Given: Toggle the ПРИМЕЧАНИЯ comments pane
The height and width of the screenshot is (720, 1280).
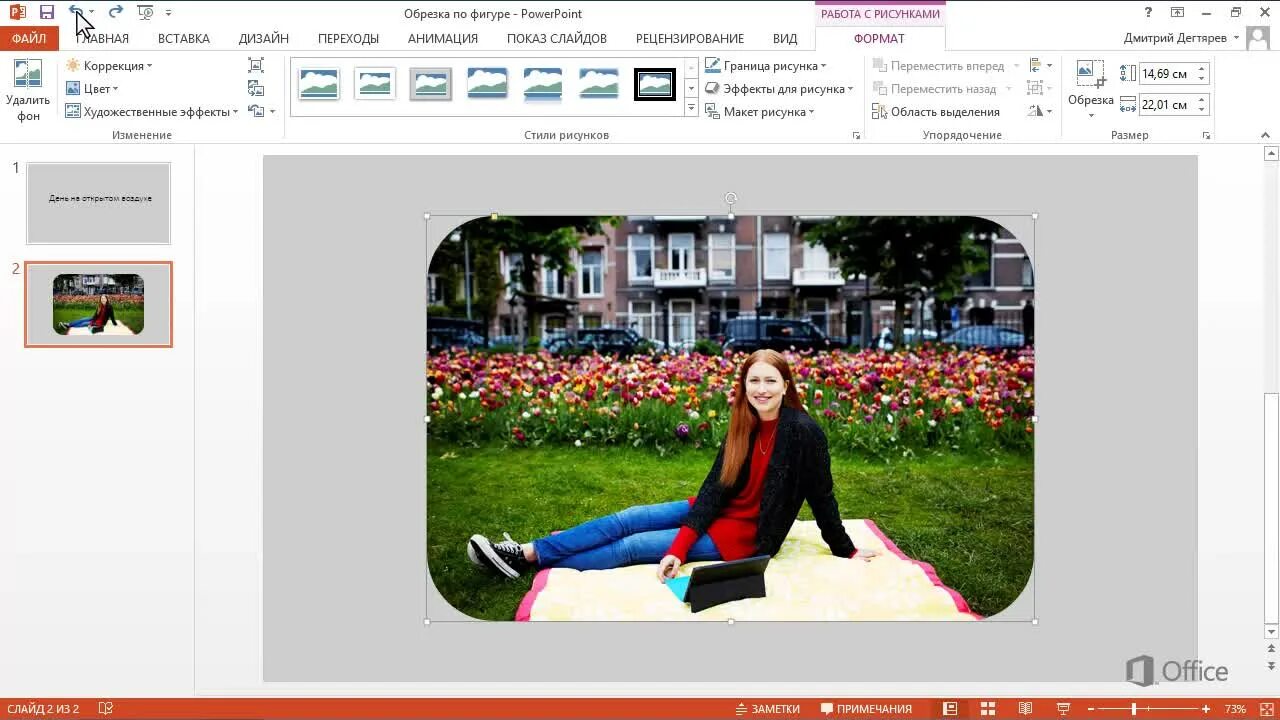Looking at the screenshot, I should 866,709.
